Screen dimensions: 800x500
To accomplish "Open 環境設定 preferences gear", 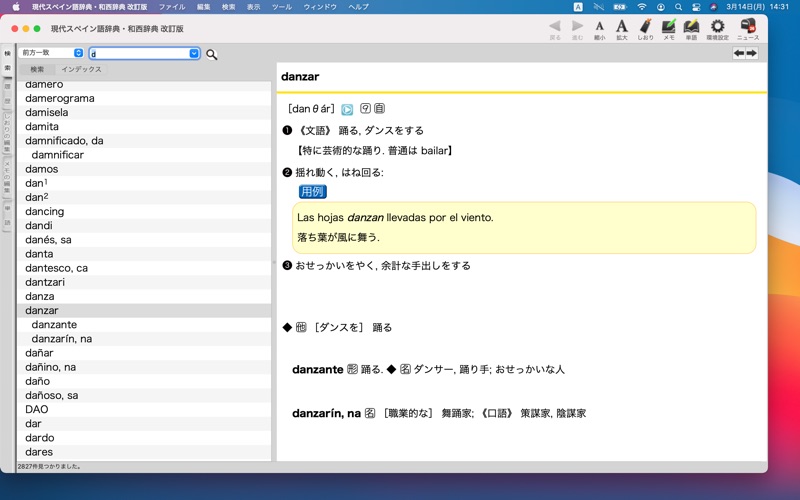I will pyautogui.click(x=717, y=27).
